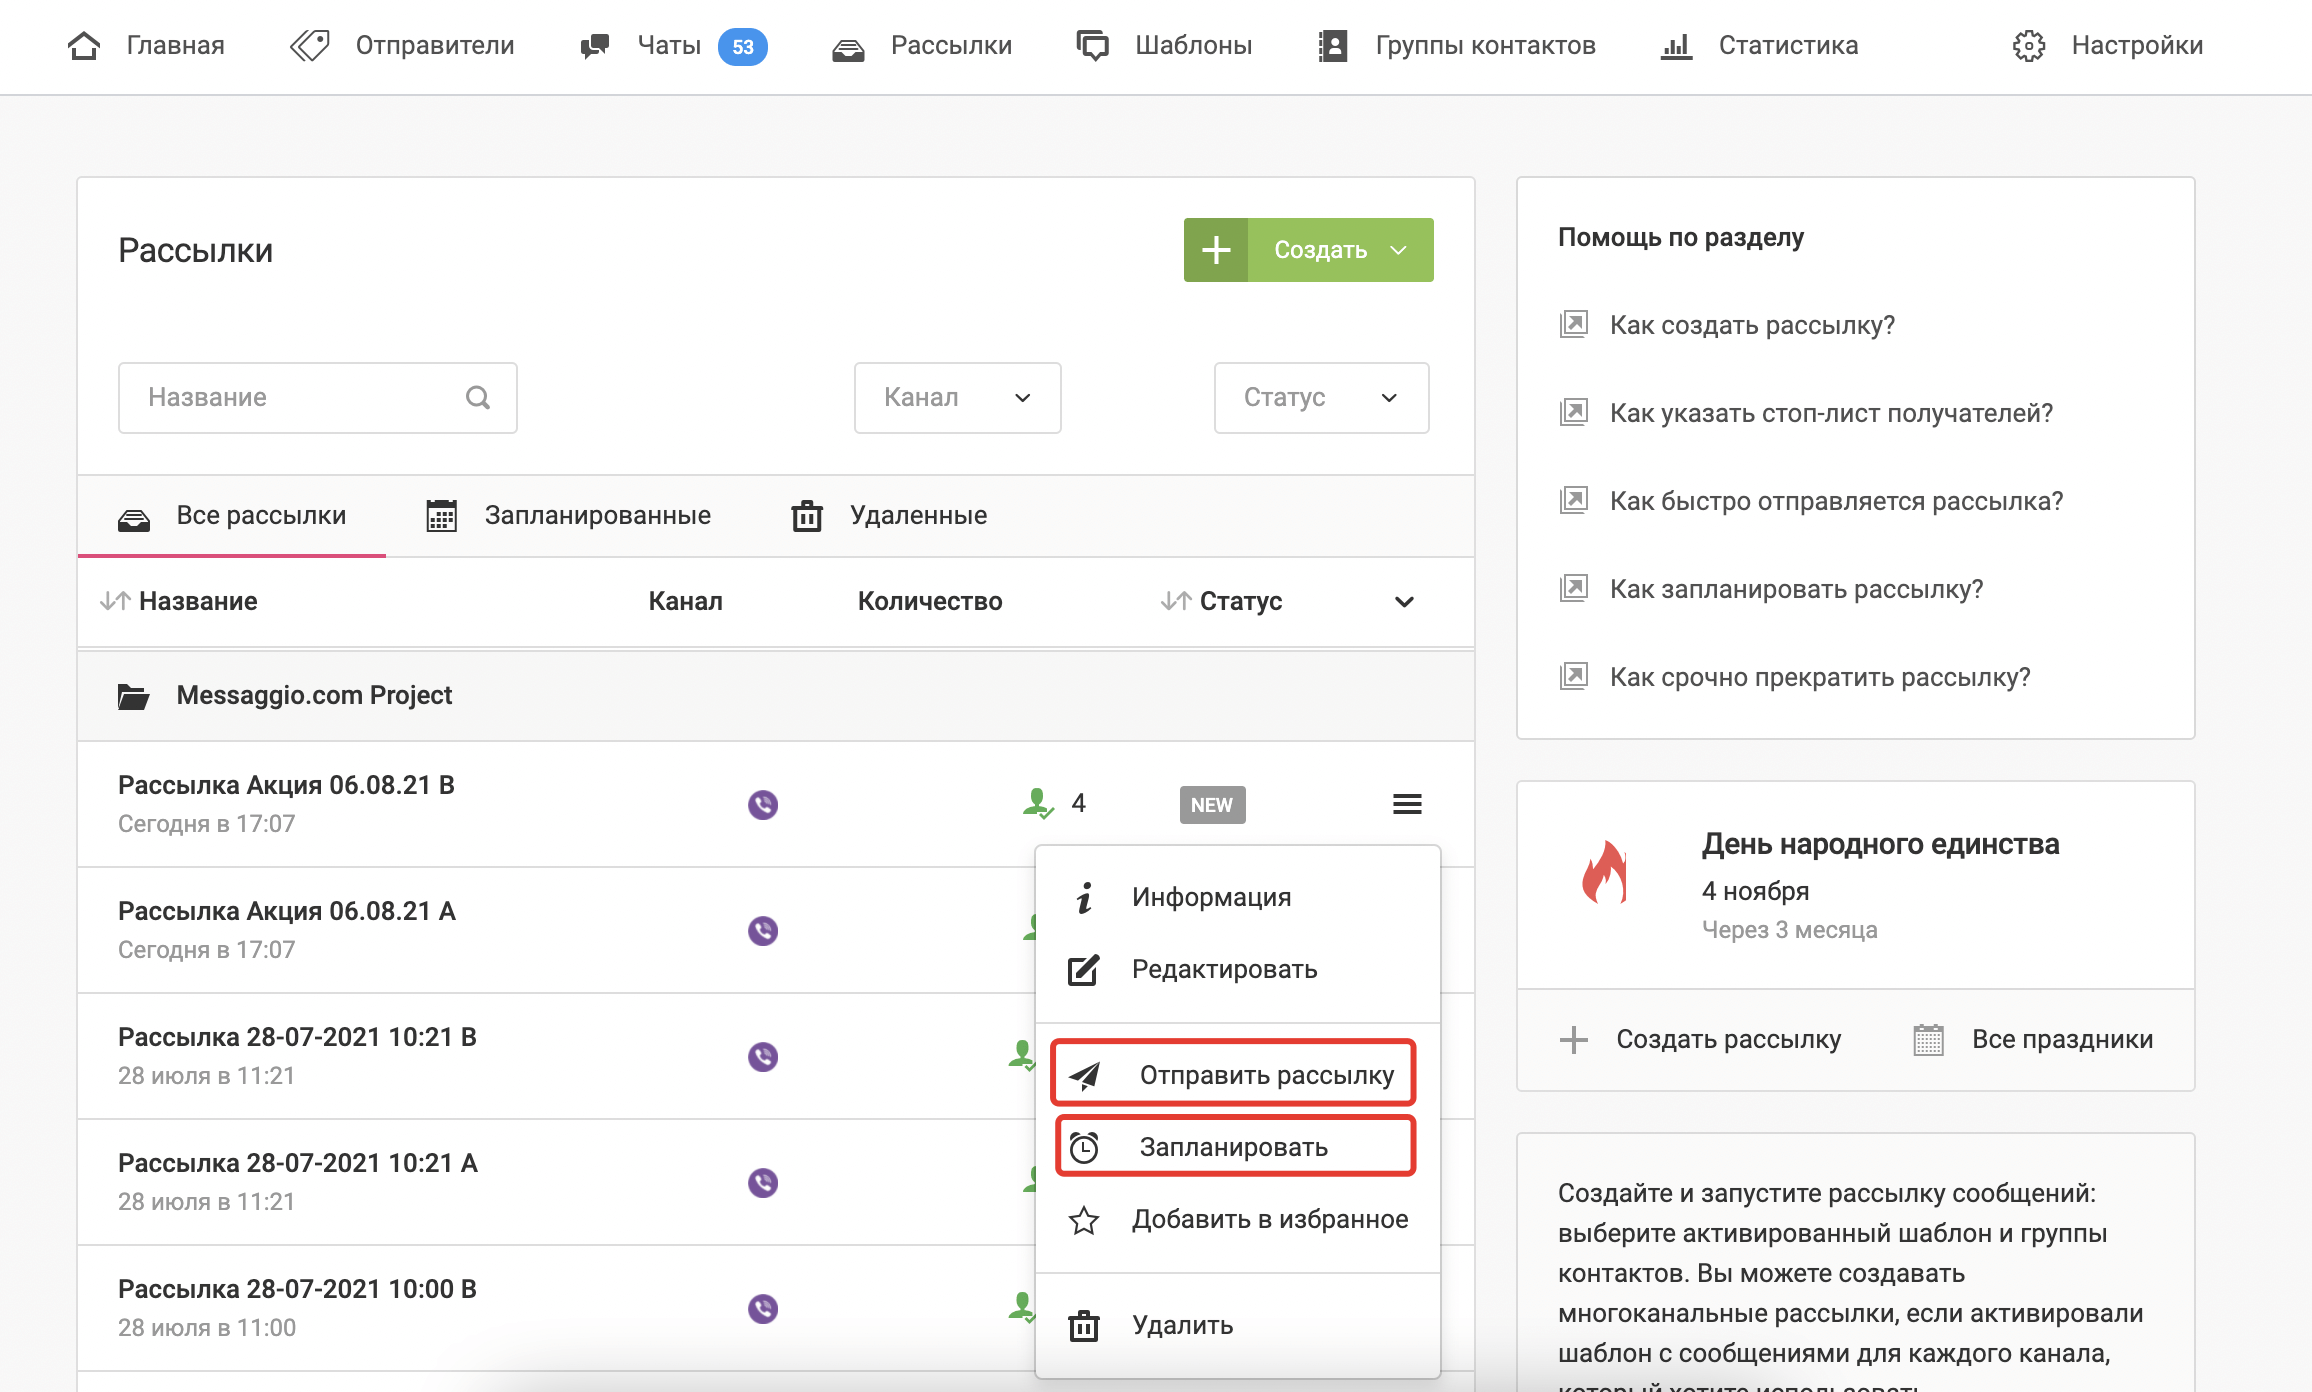2312x1392 pixels.
Task: Open help: Как быстро отправляется рассылка?
Action: click(1836, 501)
